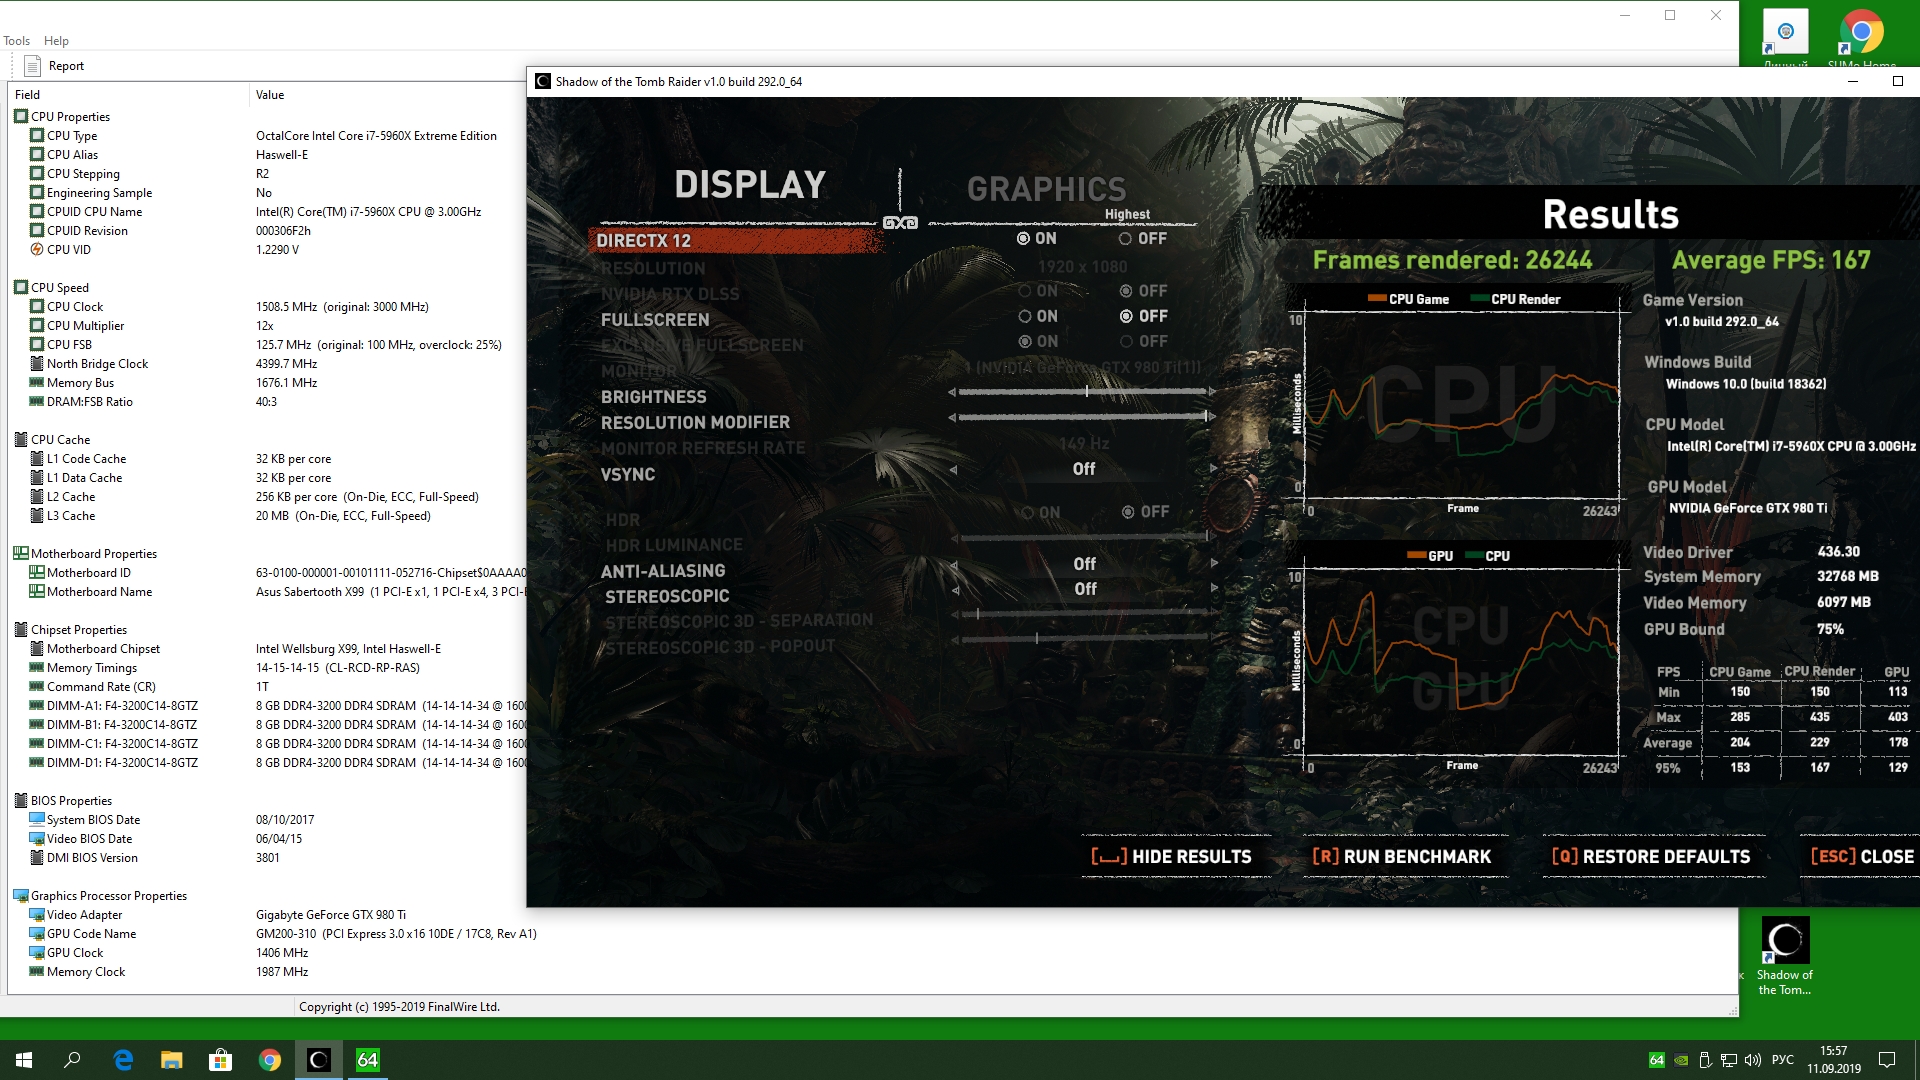Enable Fullscreen ON radio option
The height and width of the screenshot is (1080, 1920).
[x=1025, y=316]
